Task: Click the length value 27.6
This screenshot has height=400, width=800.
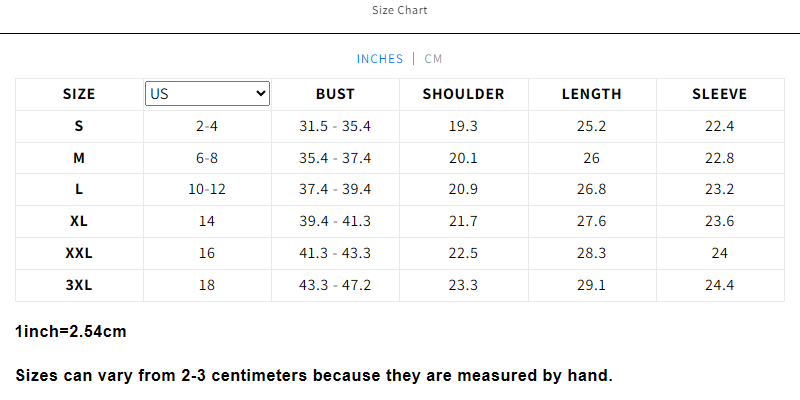Action: pyautogui.click(x=592, y=221)
